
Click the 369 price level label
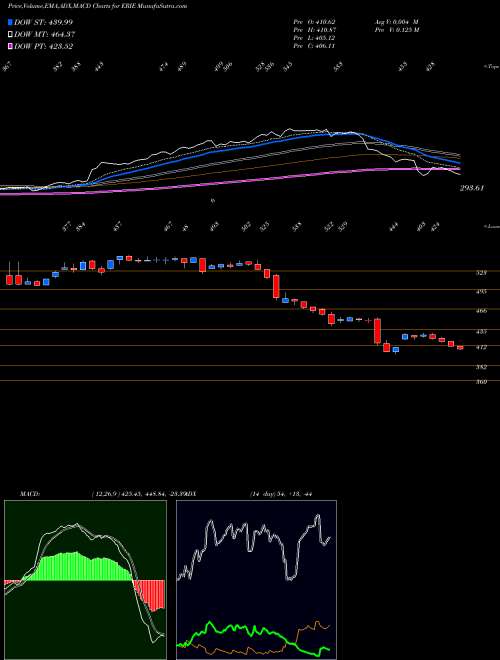coord(481,382)
